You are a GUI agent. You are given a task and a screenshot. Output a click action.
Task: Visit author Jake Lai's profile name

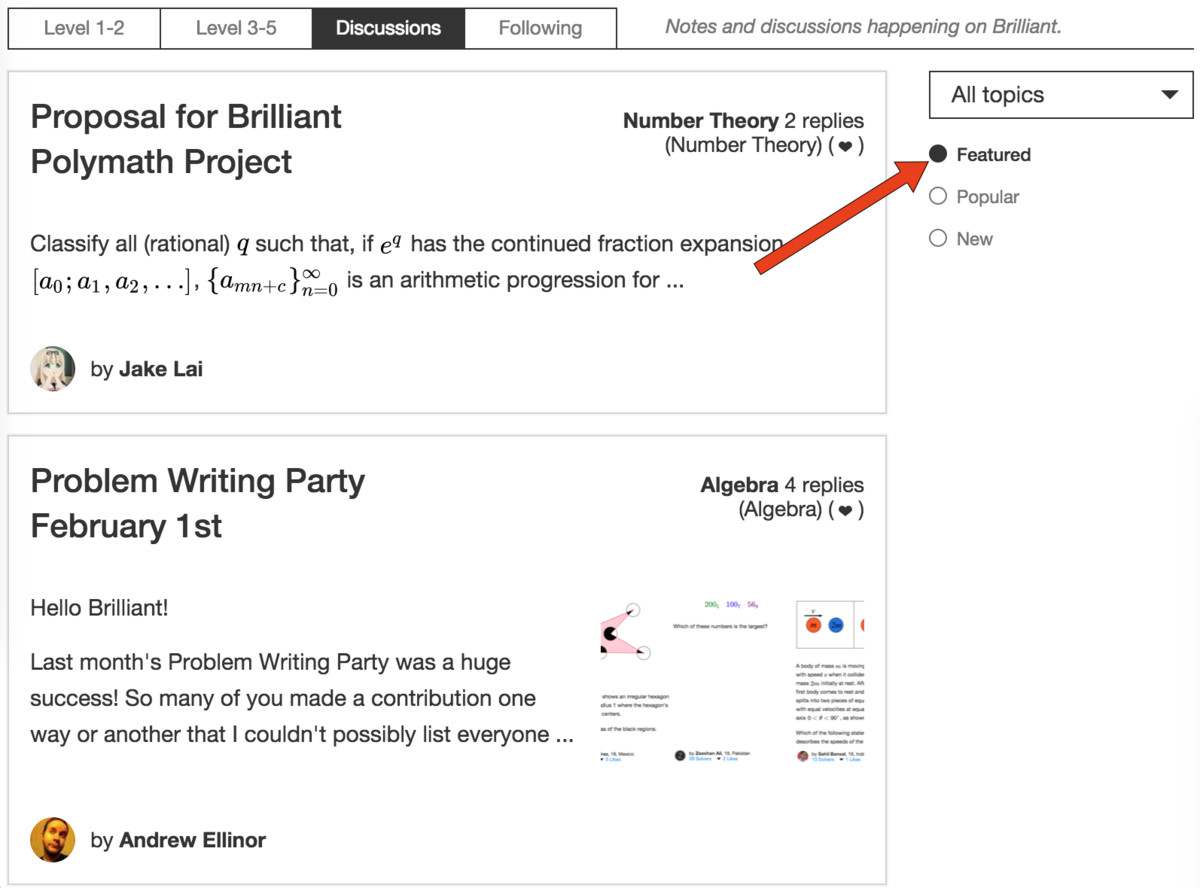(161, 369)
